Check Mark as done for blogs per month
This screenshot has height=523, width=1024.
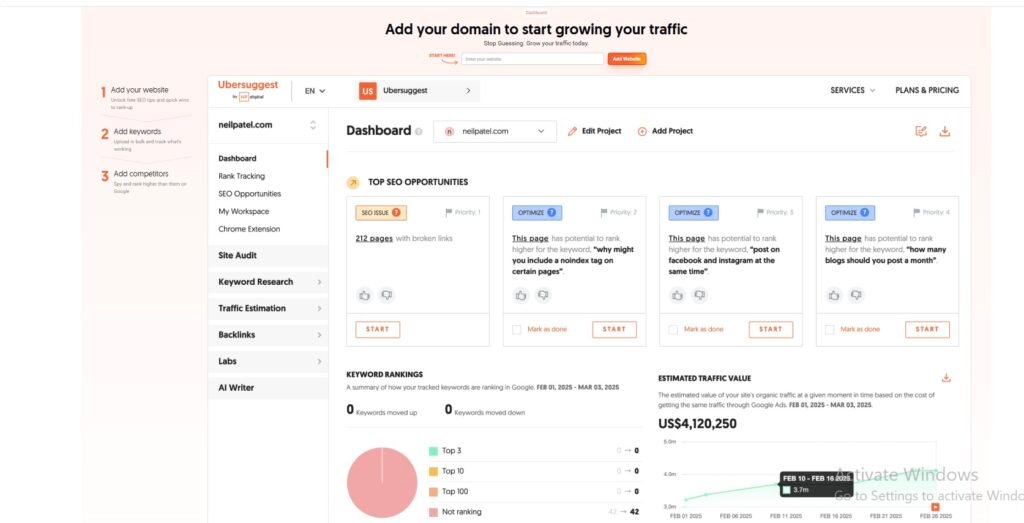point(829,329)
